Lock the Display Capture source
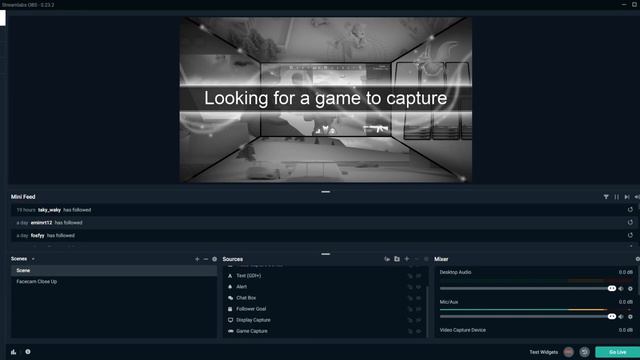Image resolution: width=640 pixels, height=360 pixels. pos(410,320)
